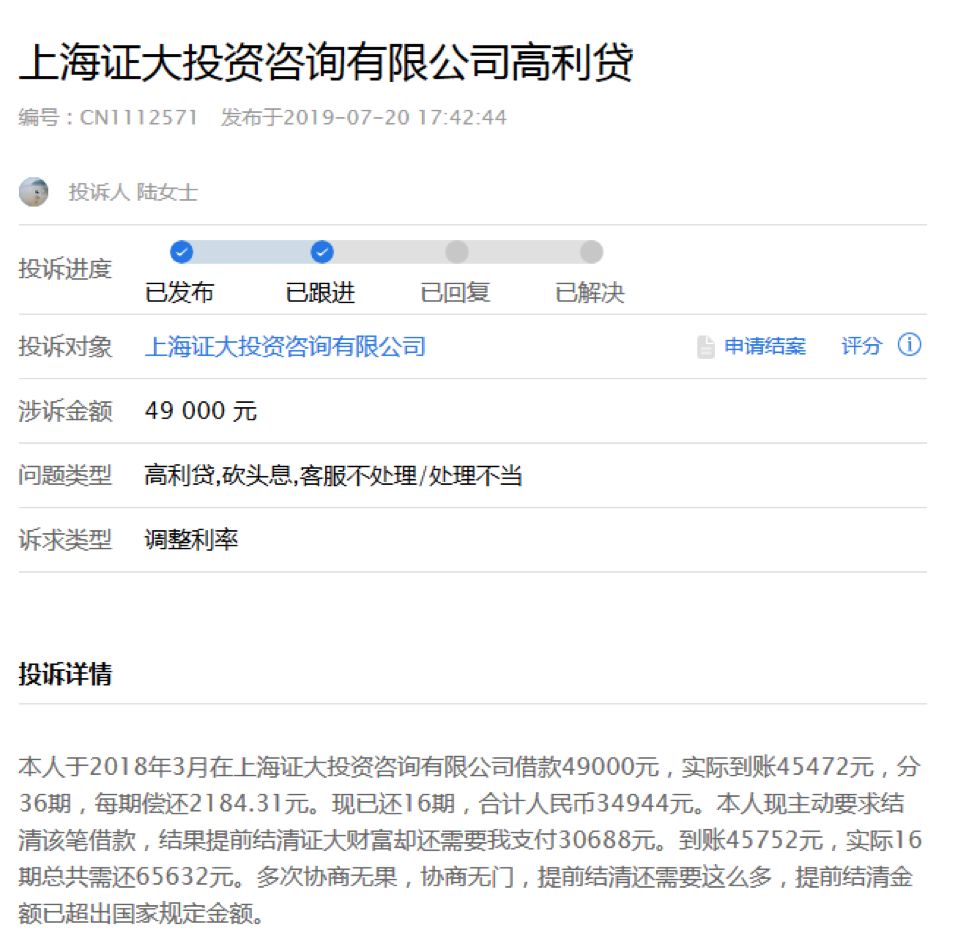This screenshot has height=933, width=977.
Task: Click the 投诉进度 row label
Action: [x=65, y=269]
